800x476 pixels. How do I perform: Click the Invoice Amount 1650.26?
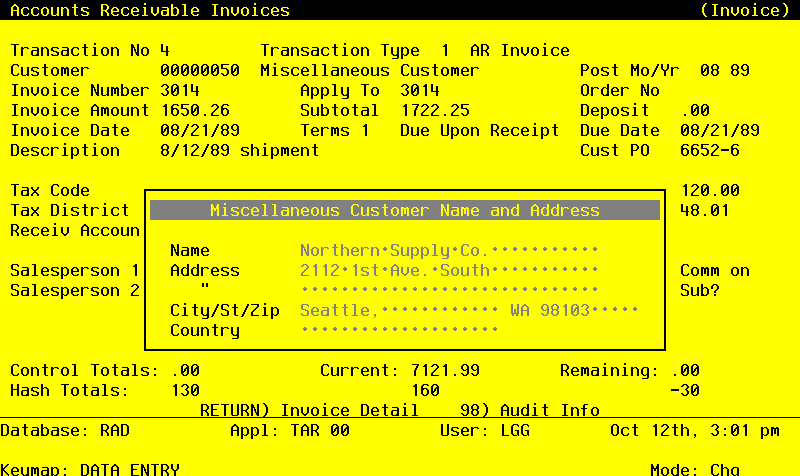point(195,110)
